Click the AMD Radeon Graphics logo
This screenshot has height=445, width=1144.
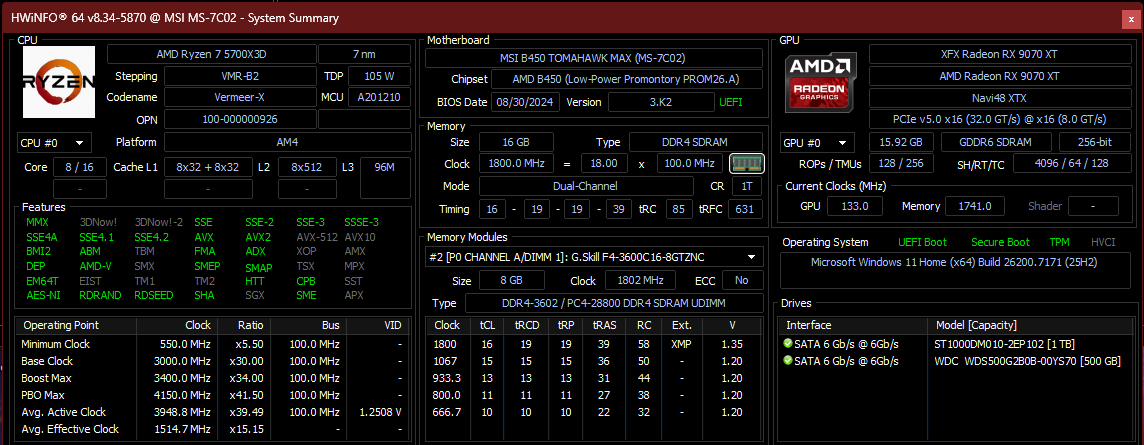pos(821,82)
